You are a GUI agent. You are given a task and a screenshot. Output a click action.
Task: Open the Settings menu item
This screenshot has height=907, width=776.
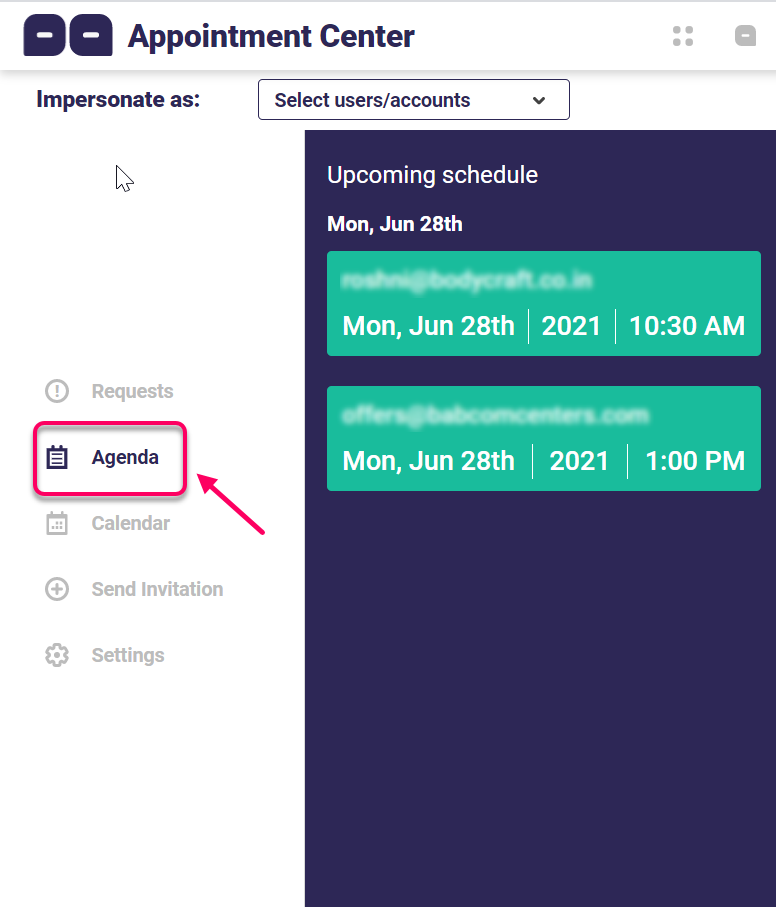[x=128, y=655]
